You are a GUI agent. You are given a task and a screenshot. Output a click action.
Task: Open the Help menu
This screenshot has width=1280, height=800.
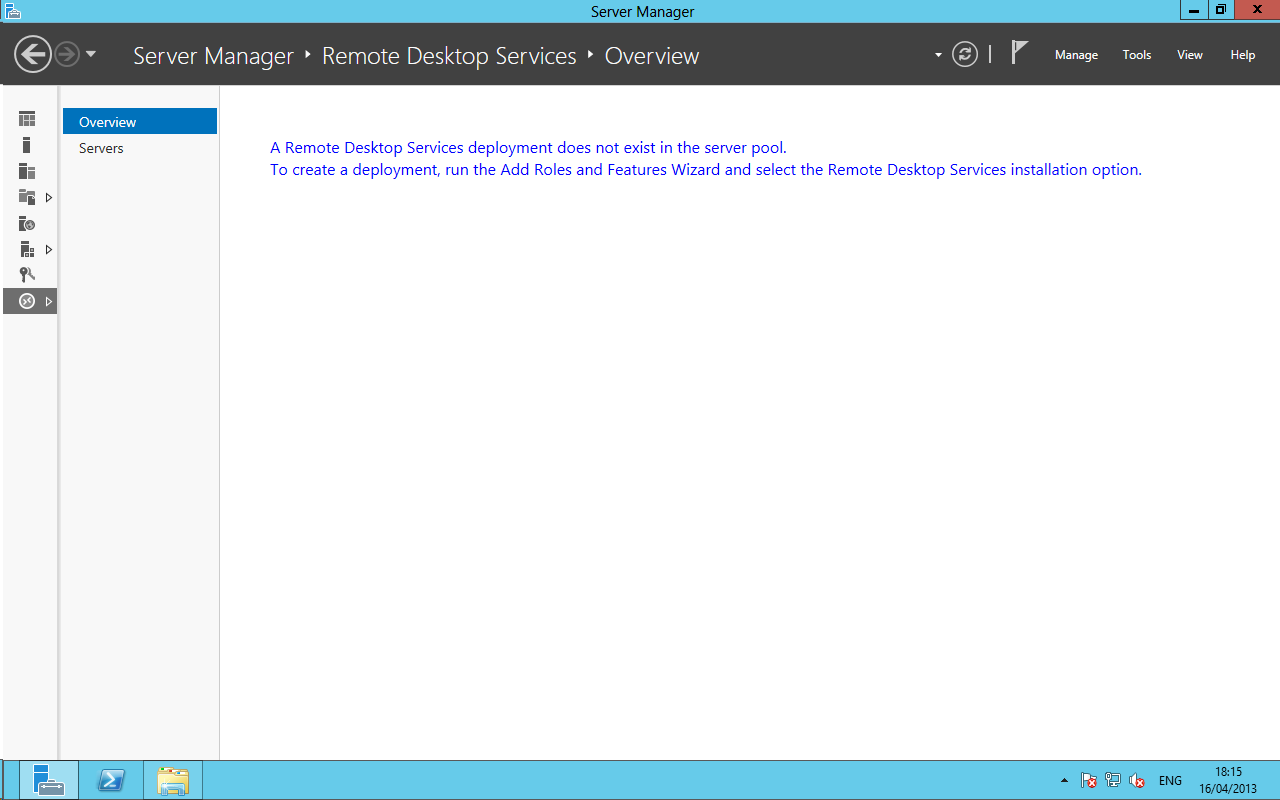click(1243, 55)
